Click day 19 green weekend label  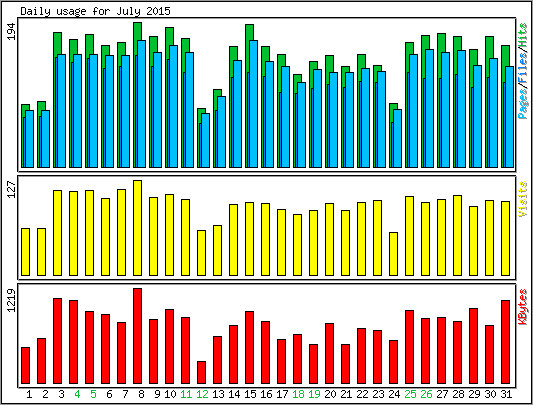point(314,394)
